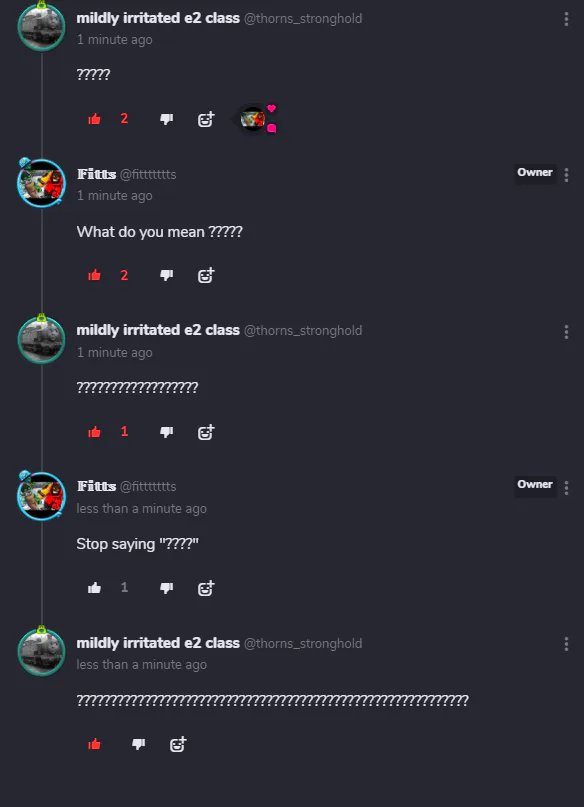Add reaction to the first "?????" comment
Screen dimensions: 584x807
[x=206, y=119]
